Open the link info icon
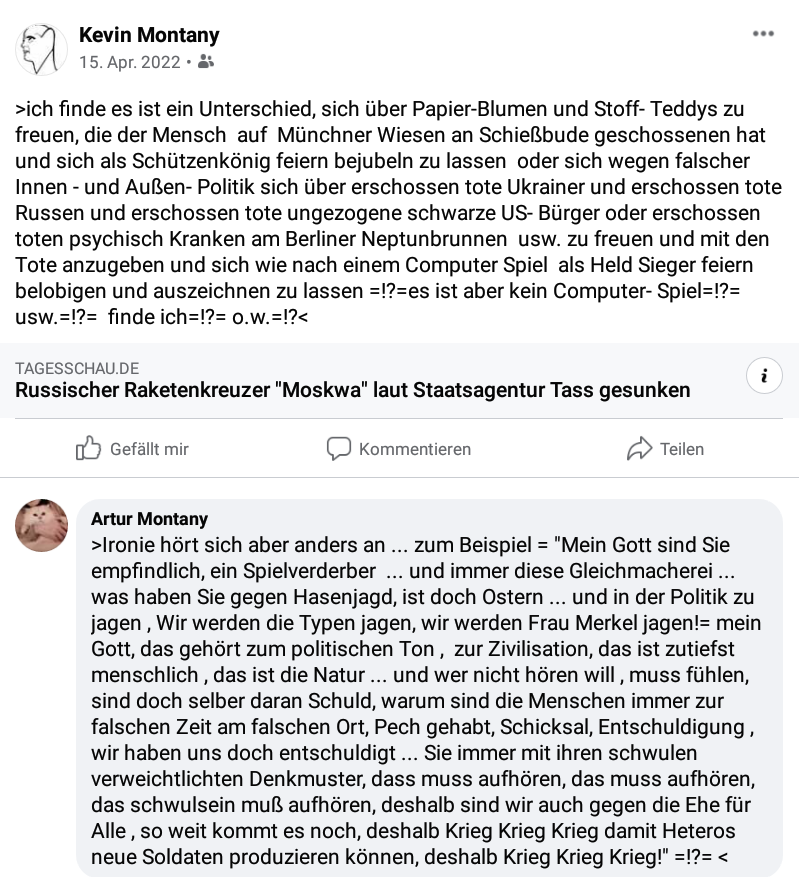Screen dimensions: 799x877 click(x=764, y=375)
